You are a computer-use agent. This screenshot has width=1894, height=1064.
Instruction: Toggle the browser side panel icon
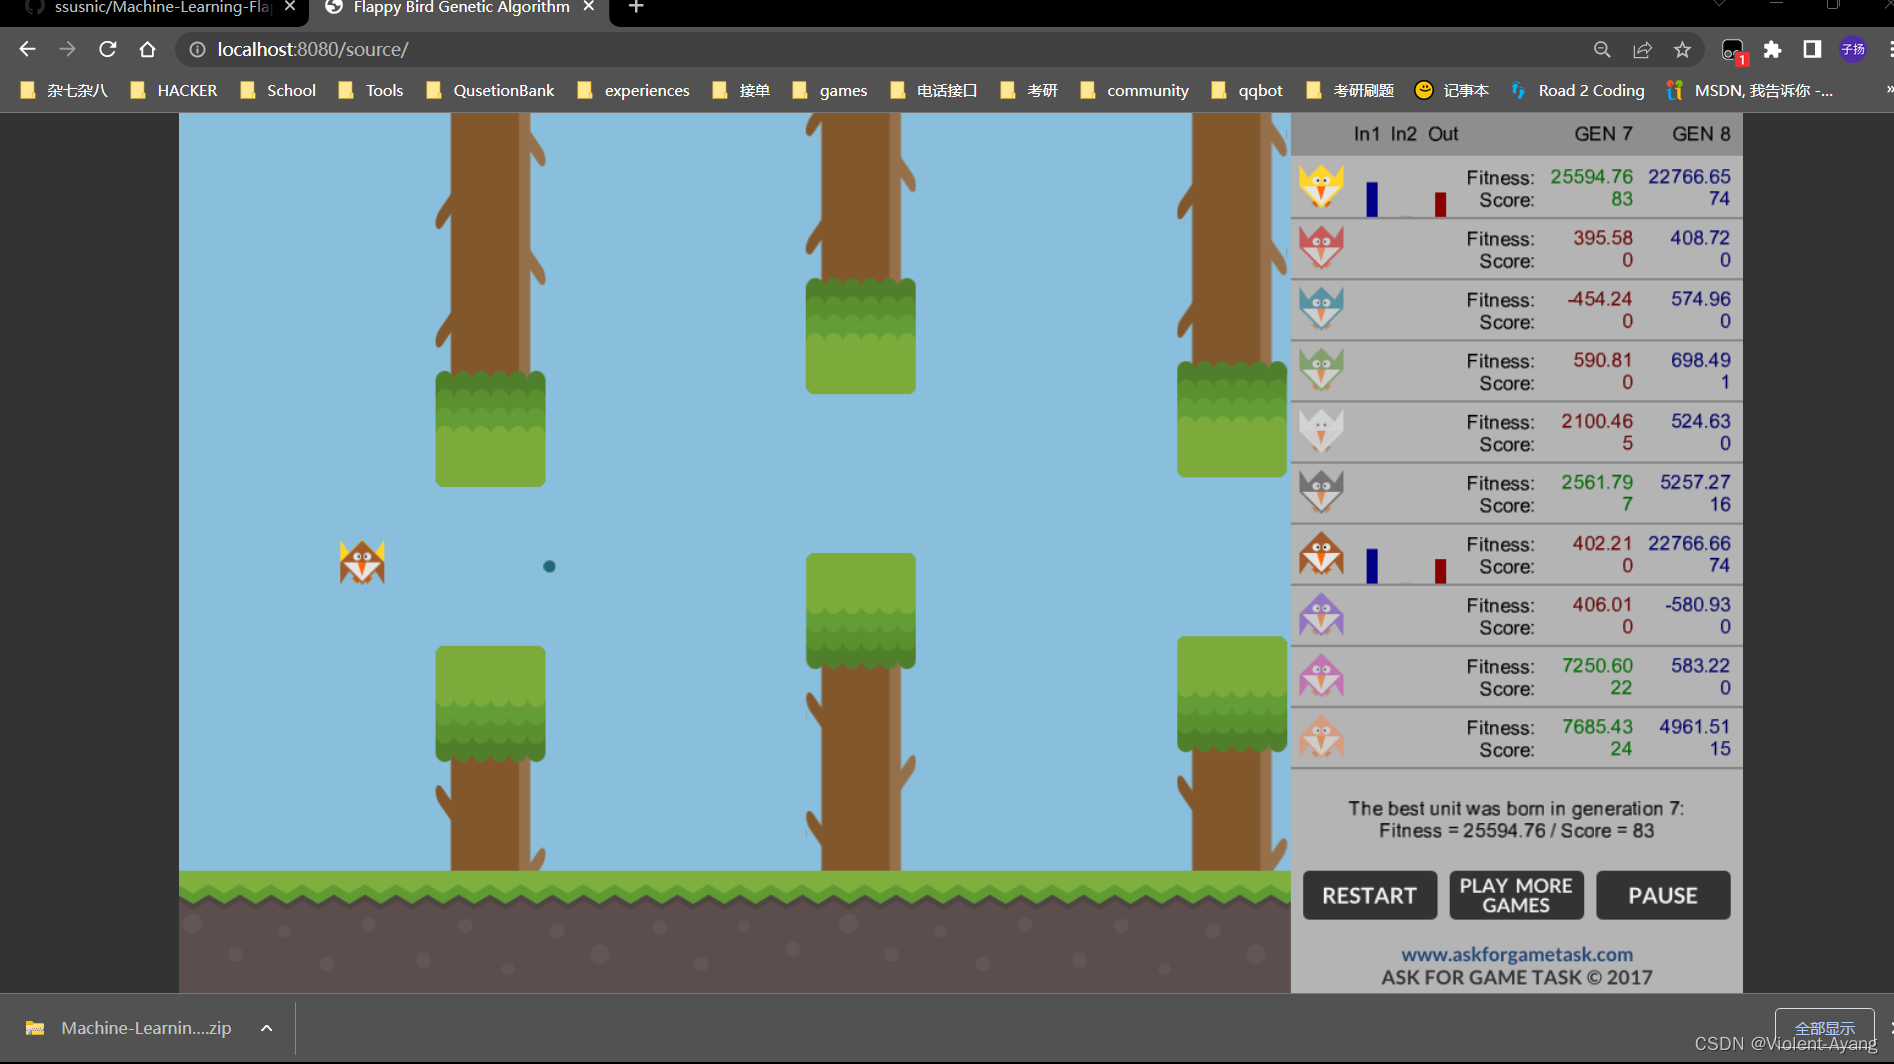[1812, 49]
